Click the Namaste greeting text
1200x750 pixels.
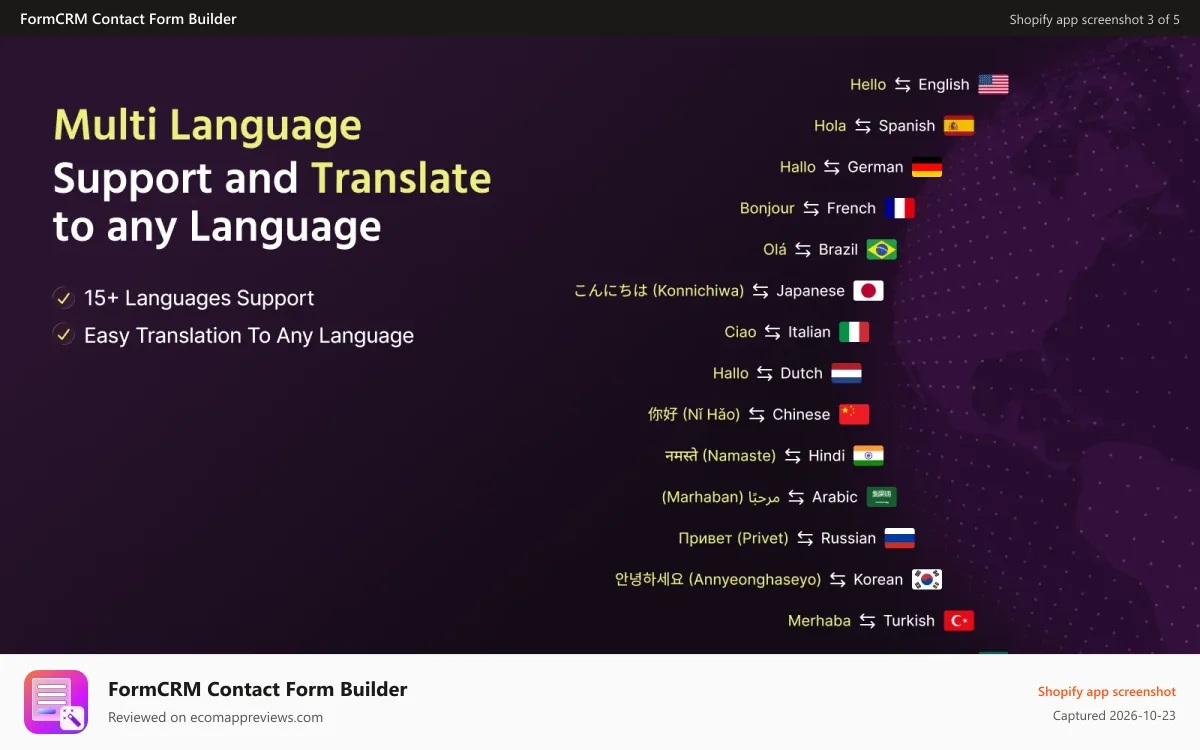click(721, 456)
